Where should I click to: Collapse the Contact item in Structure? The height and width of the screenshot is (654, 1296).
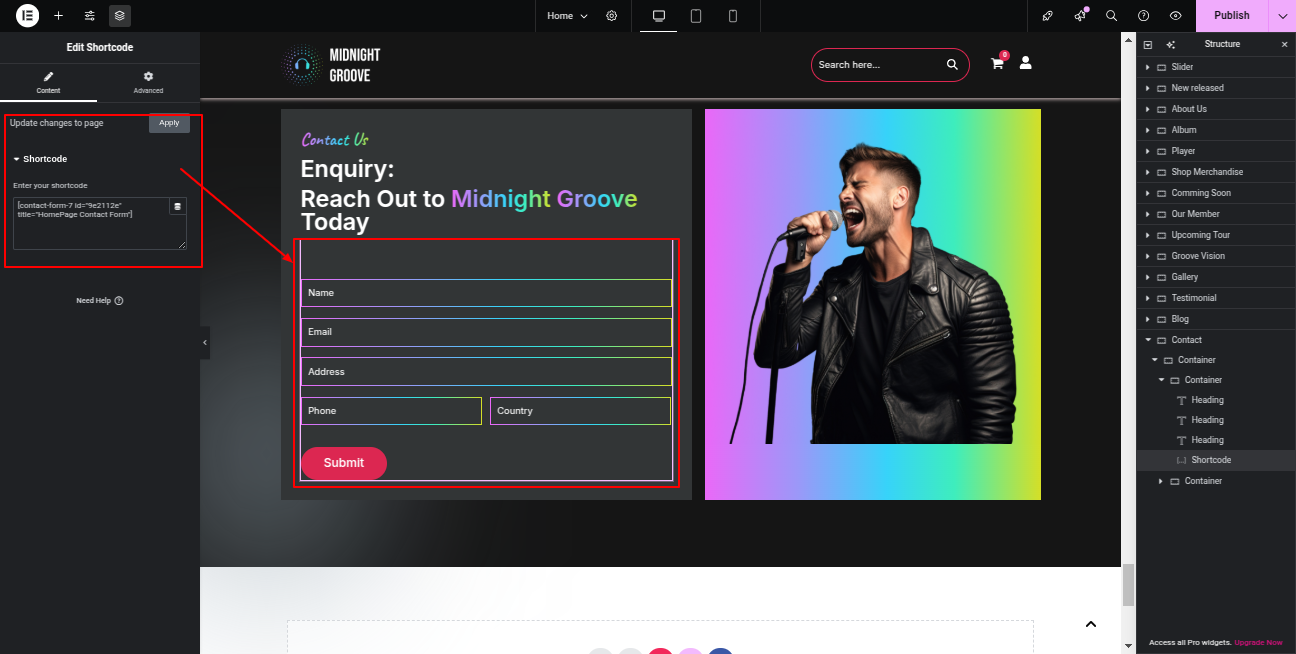click(1148, 340)
